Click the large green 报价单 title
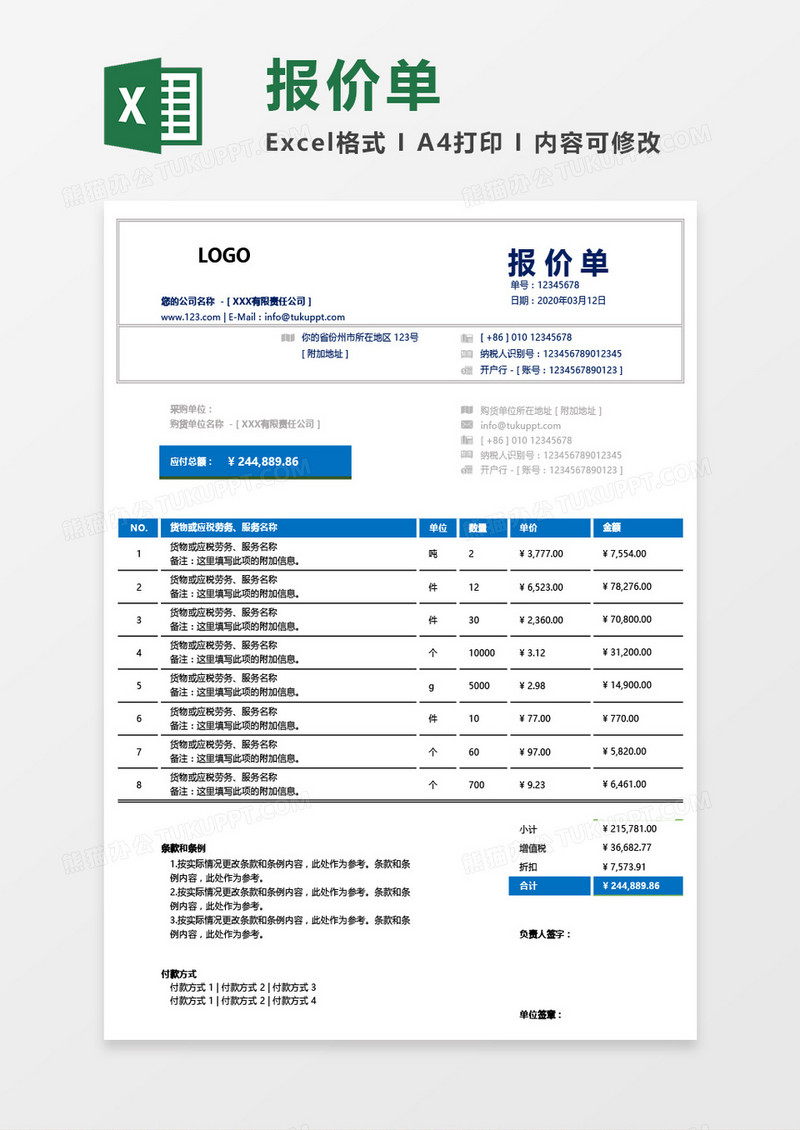Screen dimensions: 800x1130 point(353,85)
